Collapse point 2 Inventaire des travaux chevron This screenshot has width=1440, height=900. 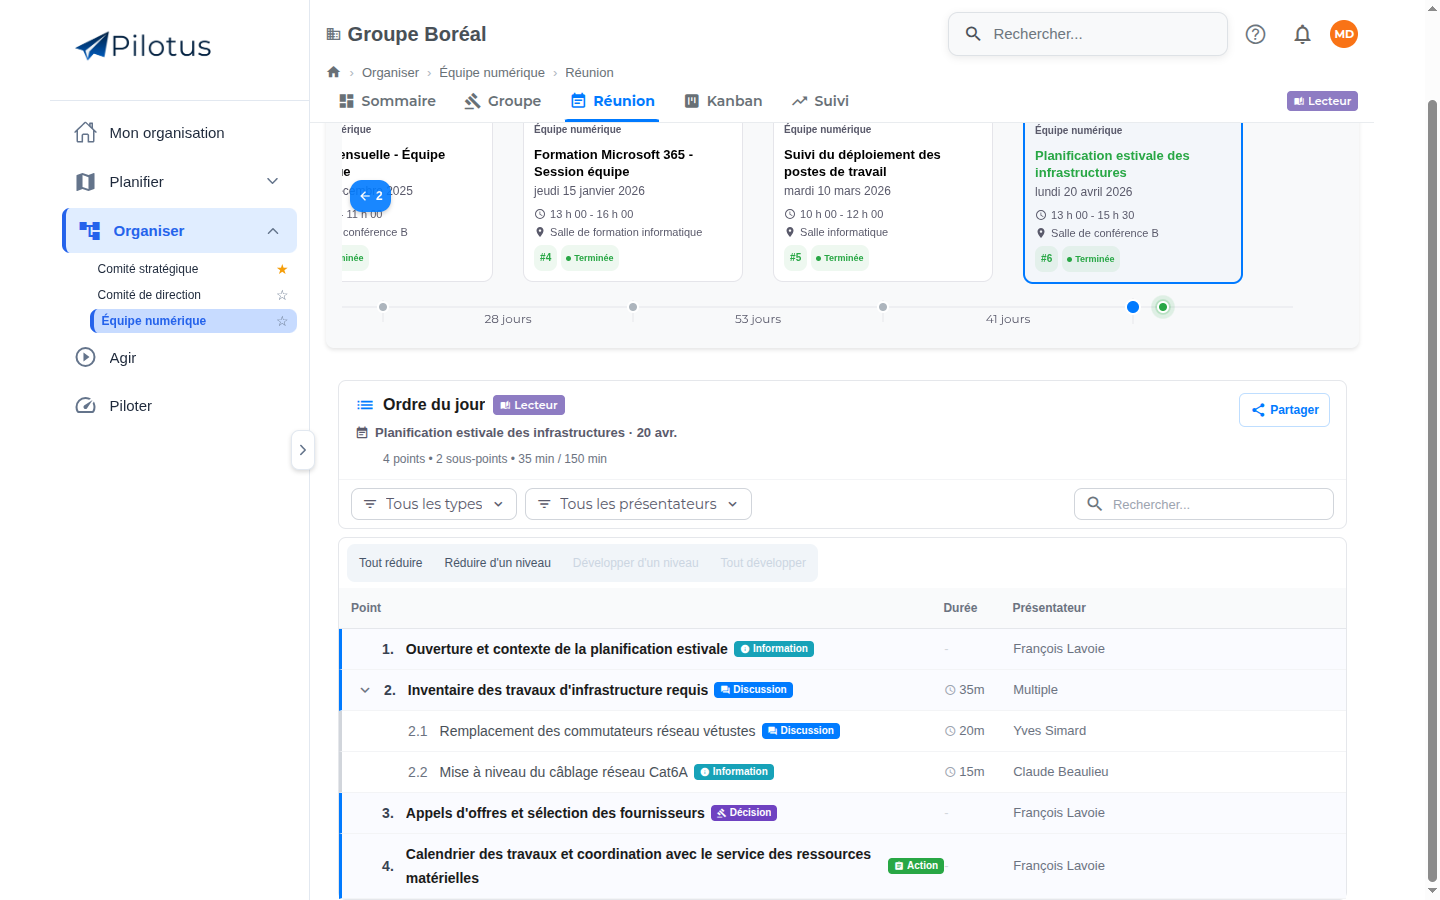[x=365, y=690]
